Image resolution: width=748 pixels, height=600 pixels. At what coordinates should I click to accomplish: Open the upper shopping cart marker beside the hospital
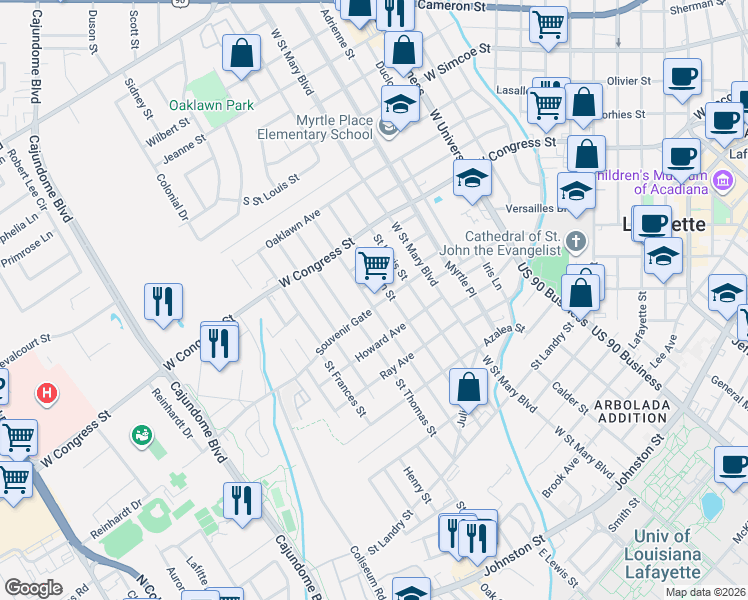[x=18, y=438]
